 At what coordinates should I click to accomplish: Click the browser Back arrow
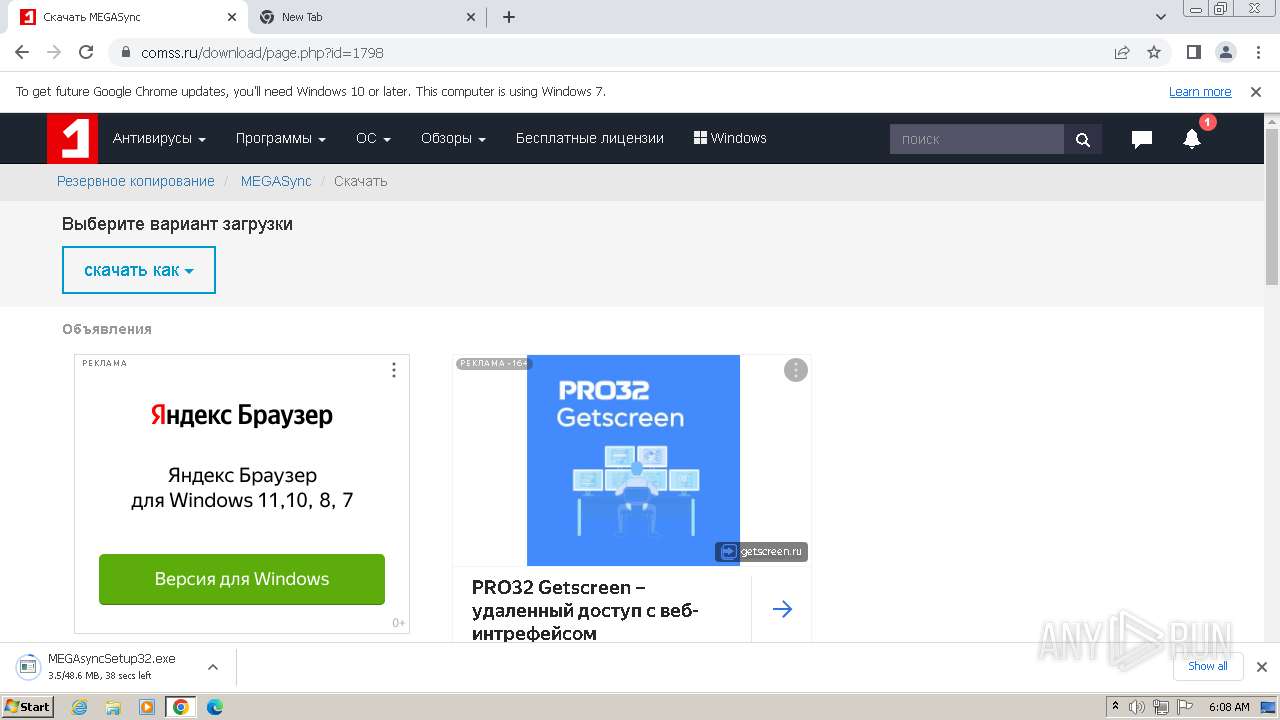click(22, 52)
